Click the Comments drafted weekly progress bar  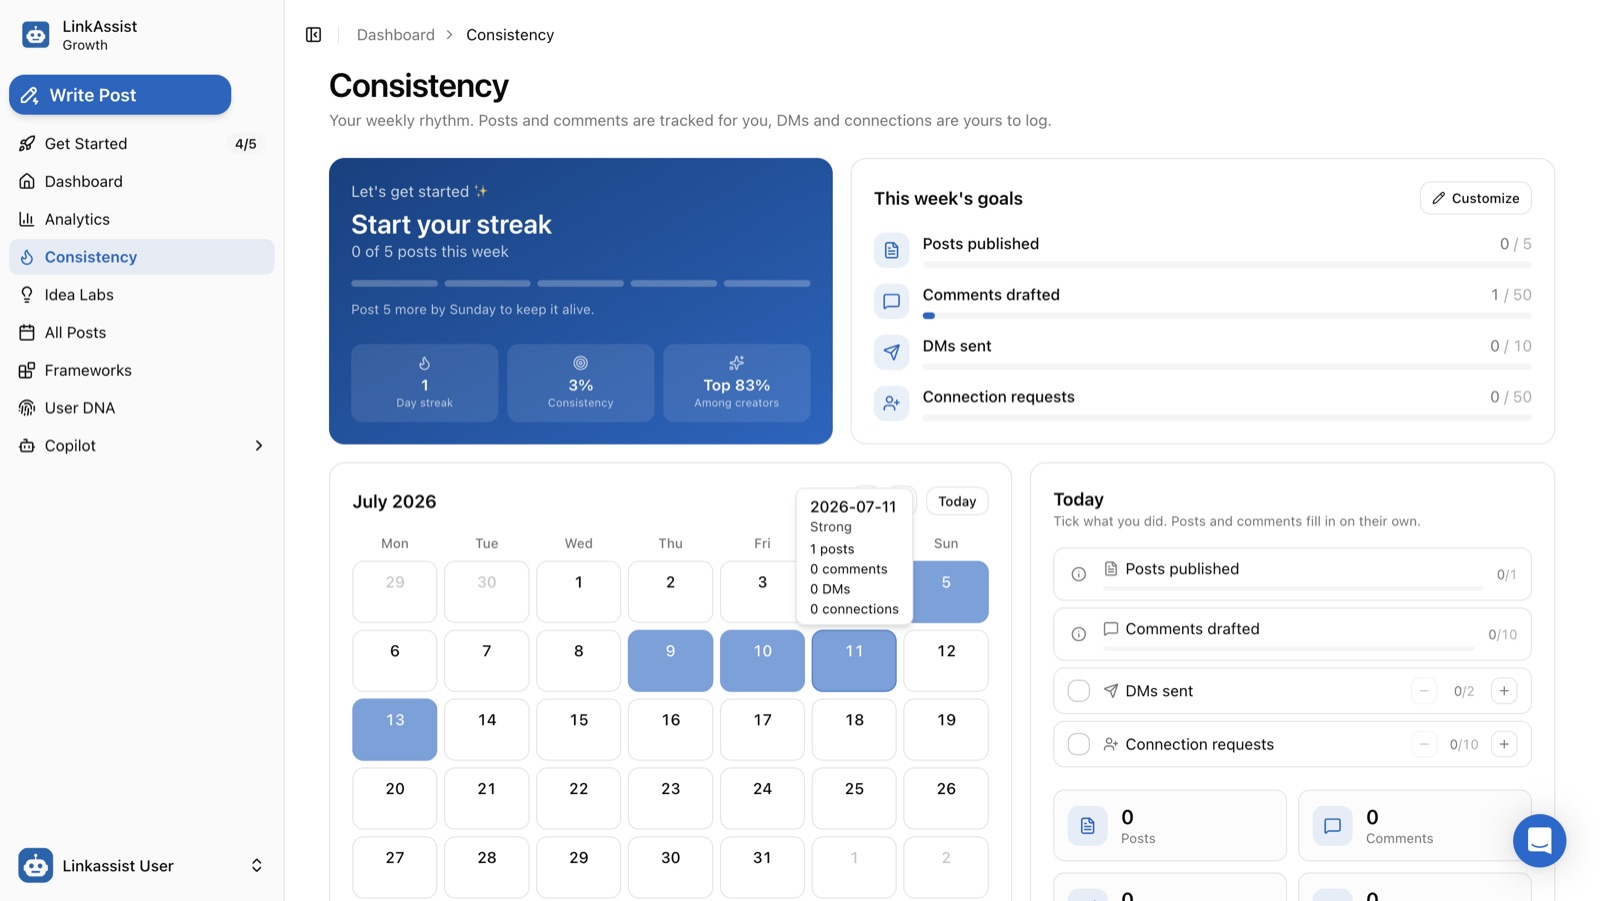pos(1227,316)
